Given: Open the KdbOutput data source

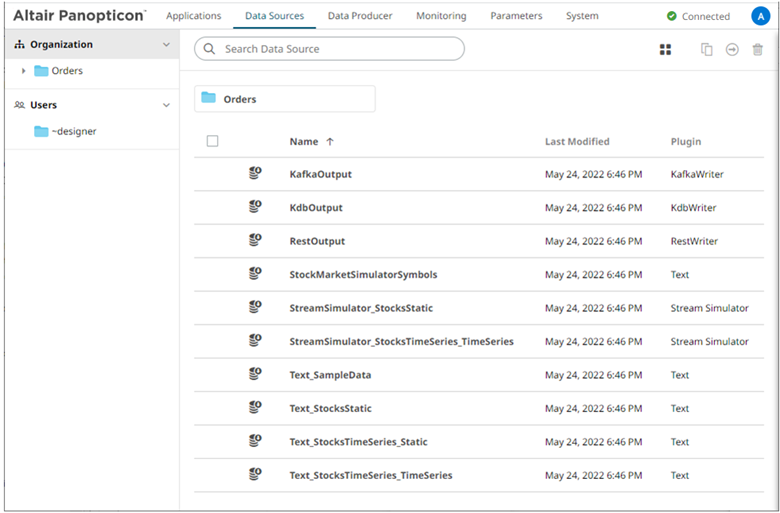Looking at the screenshot, I should coord(316,208).
